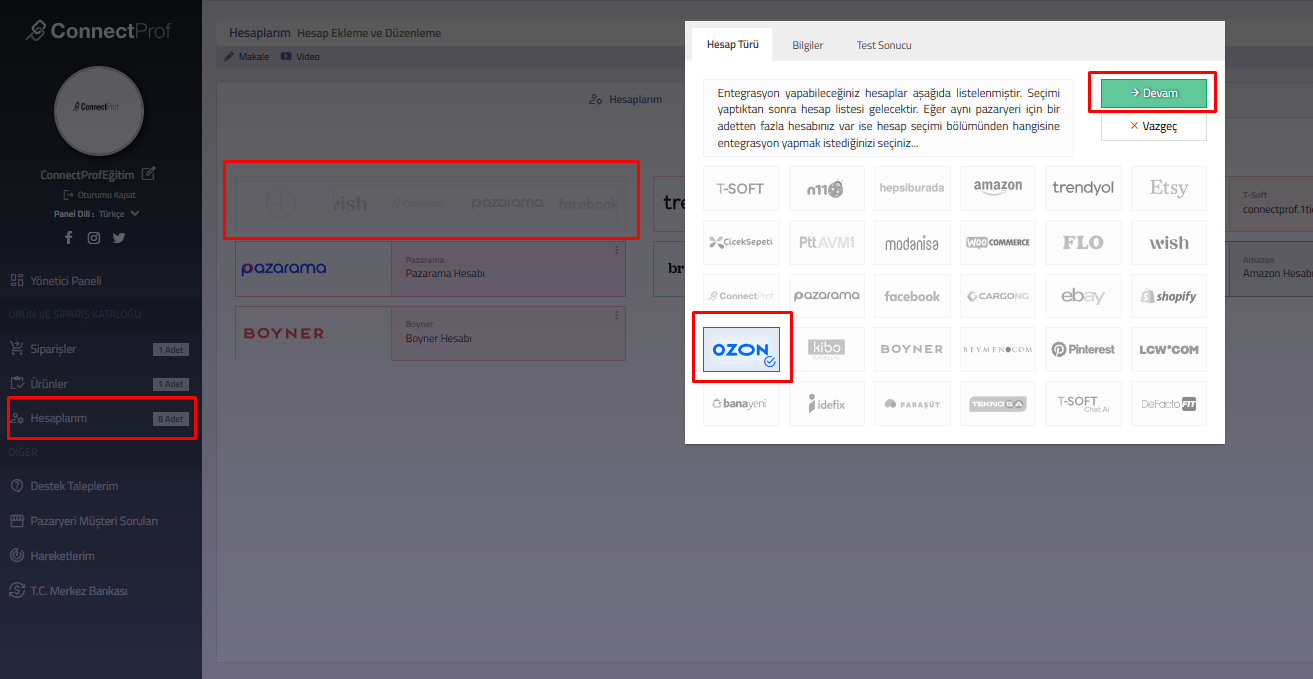The width and height of the screenshot is (1313, 679).
Task: Choose the Etsy marketplace tile
Action: pyautogui.click(x=1169, y=188)
